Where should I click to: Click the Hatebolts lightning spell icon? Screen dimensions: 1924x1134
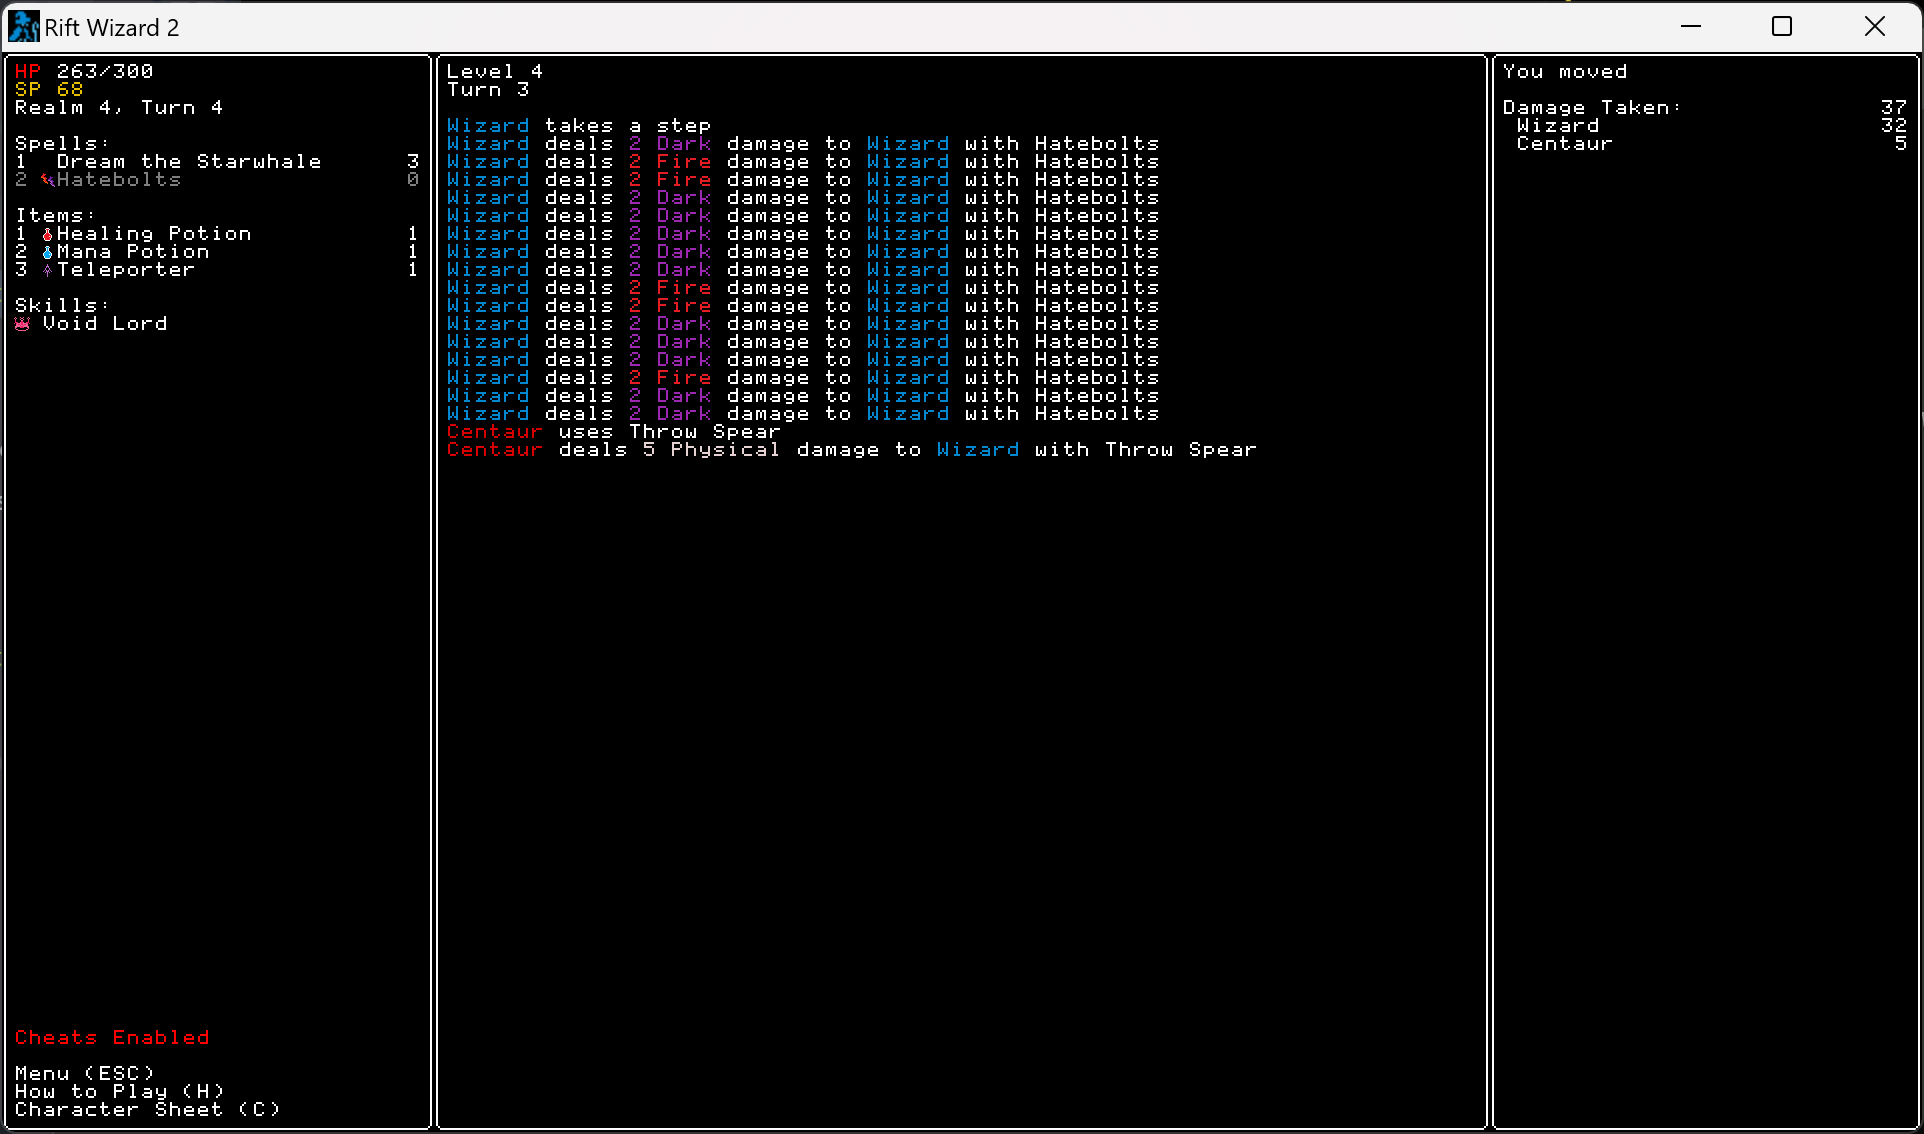(47, 180)
